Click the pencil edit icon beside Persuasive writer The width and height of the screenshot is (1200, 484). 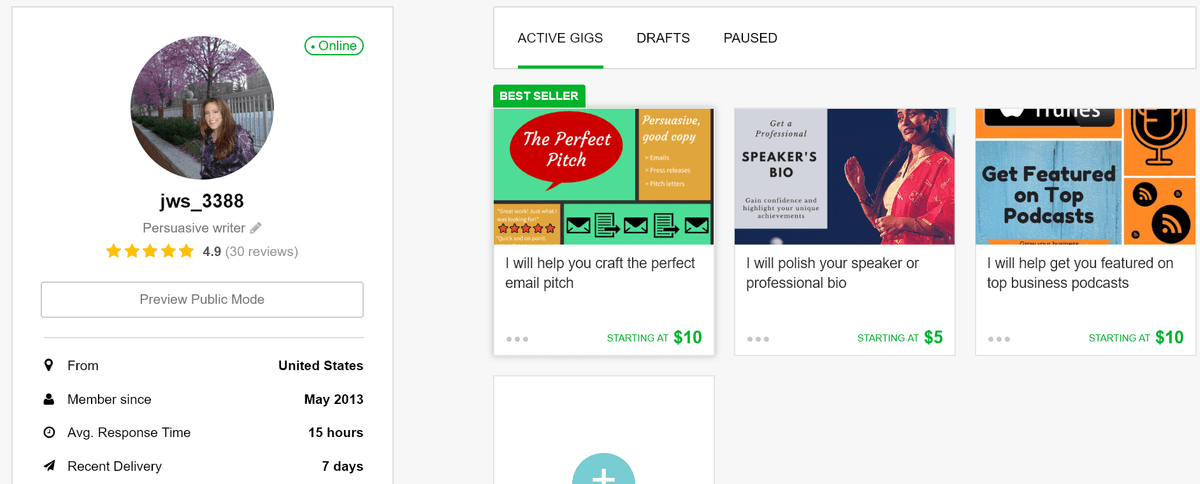click(256, 228)
